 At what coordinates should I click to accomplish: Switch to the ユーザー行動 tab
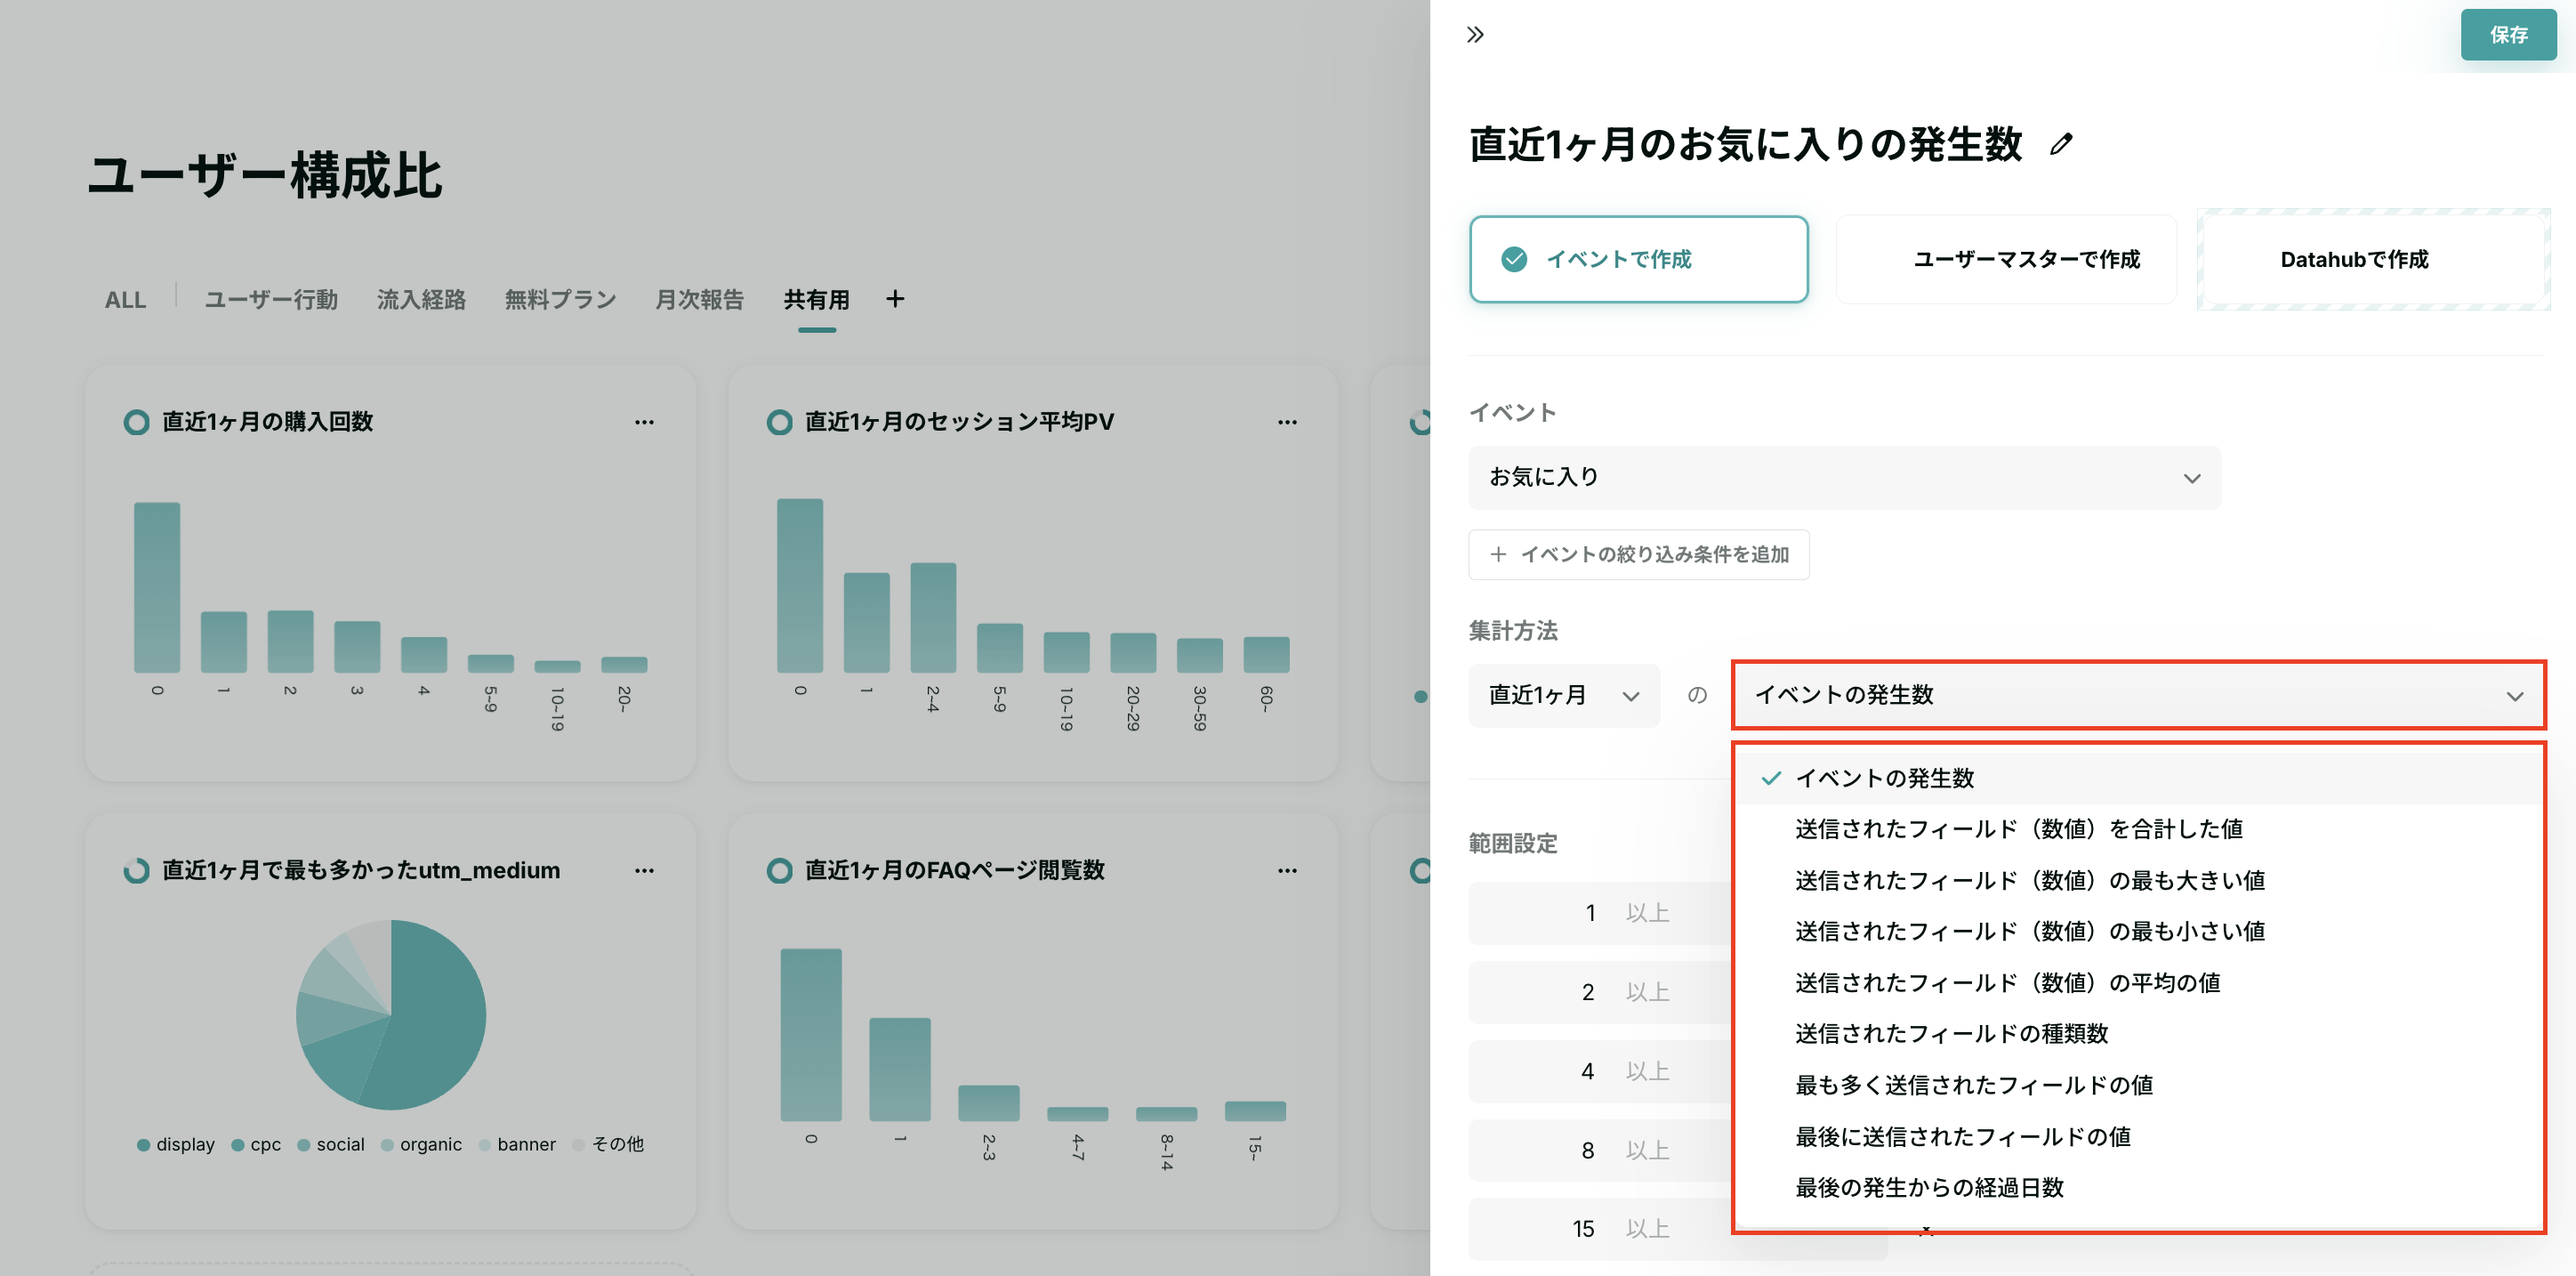pyautogui.click(x=271, y=299)
